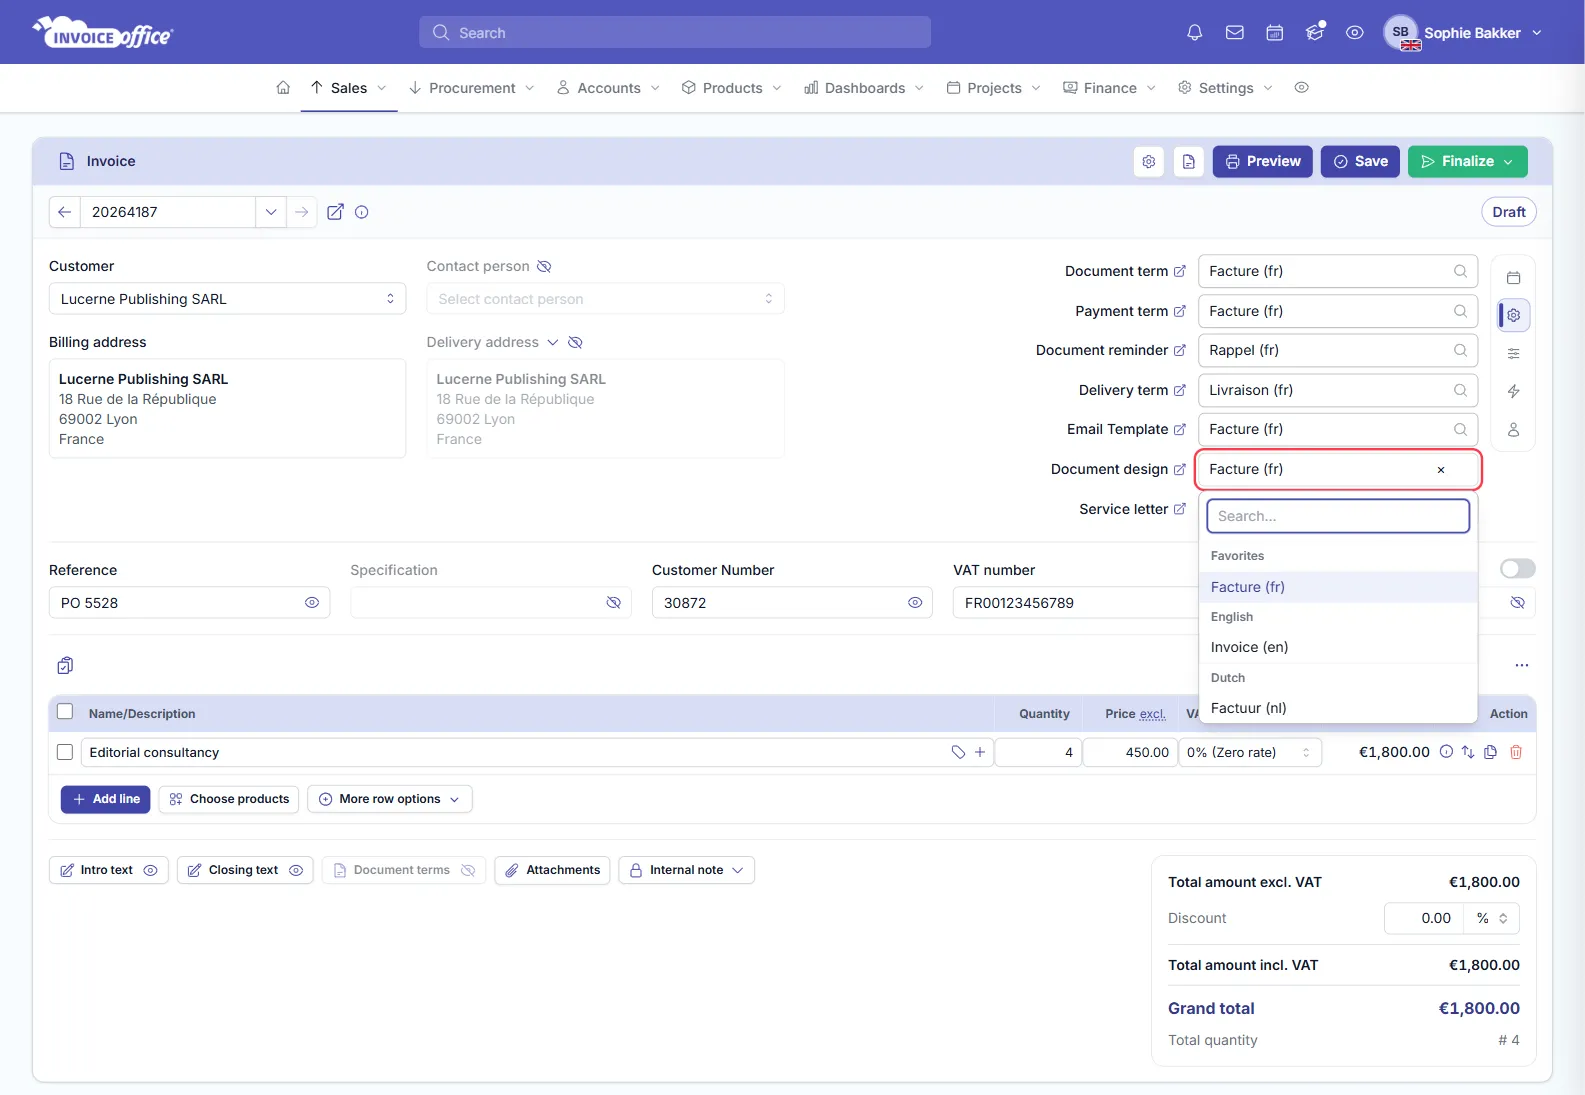Toggle Intro text visibility eye
The width and height of the screenshot is (1585, 1095).
[151, 870]
